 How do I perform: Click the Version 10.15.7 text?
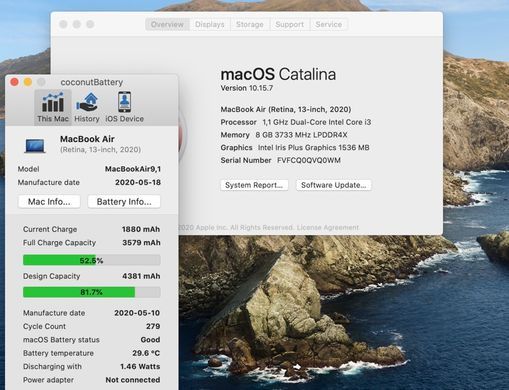pyautogui.click(x=247, y=88)
